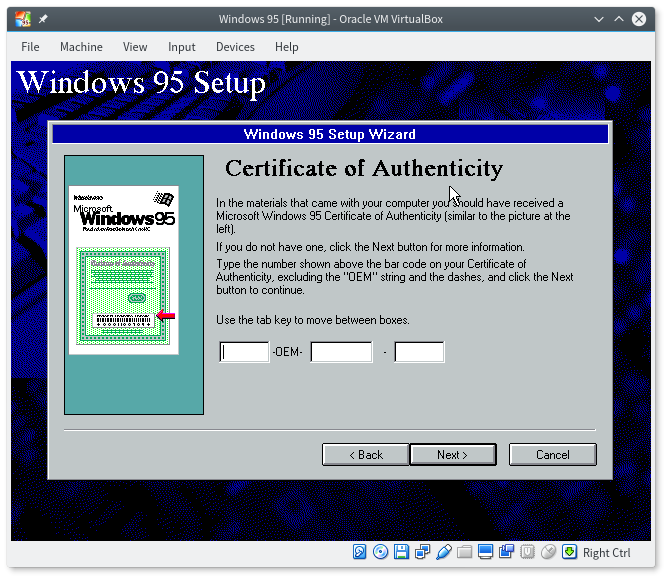Click the VirtualBox app icon in title bar
The height and width of the screenshot is (580, 668).
(23, 19)
